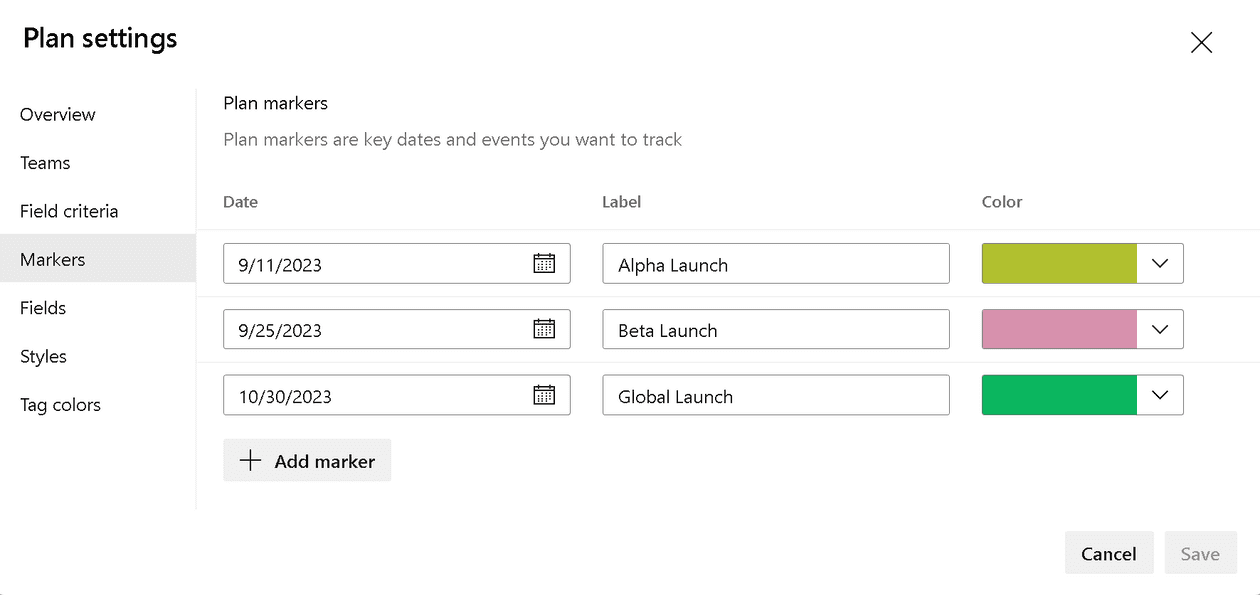Select the Field criteria section
Viewport: 1260px width, 595px height.
69,211
